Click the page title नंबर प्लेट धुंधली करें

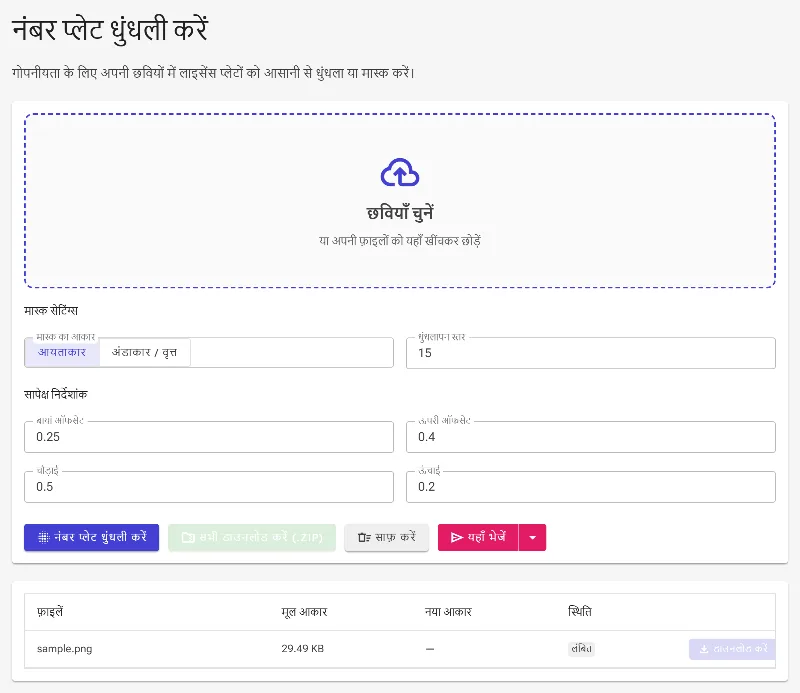(x=110, y=29)
